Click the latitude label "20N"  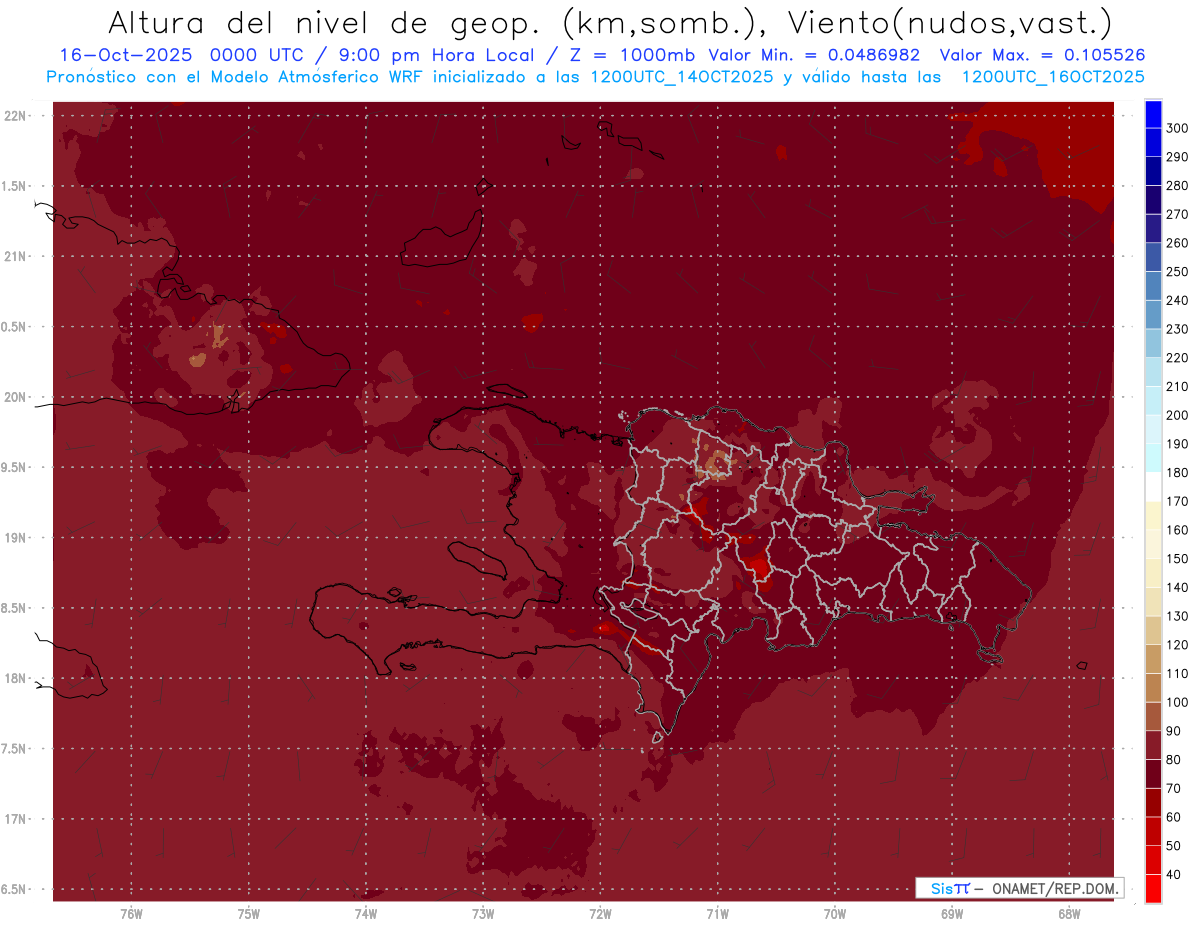coord(15,397)
